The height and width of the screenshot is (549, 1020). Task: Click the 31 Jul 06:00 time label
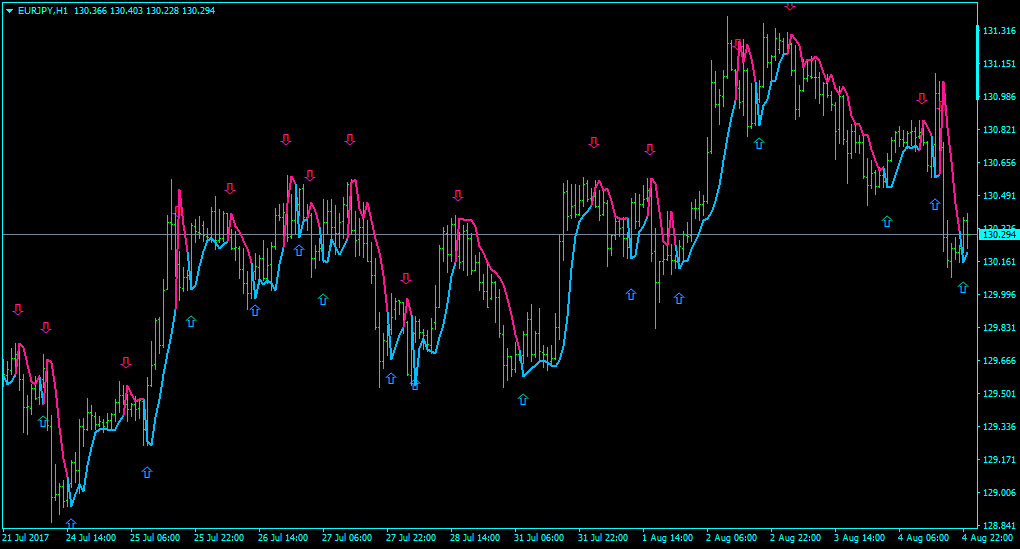[x=539, y=538]
